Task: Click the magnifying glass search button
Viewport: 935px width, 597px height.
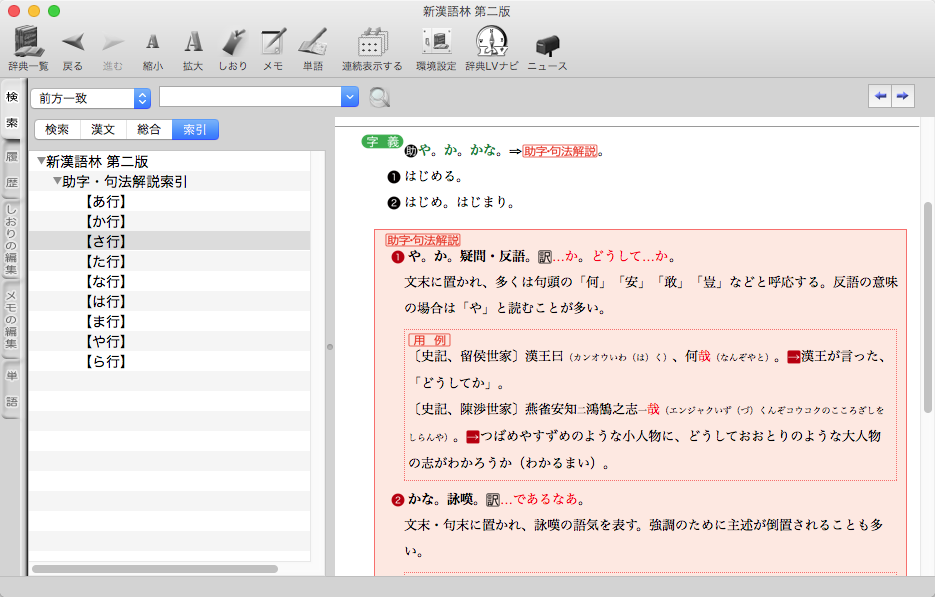Action: (x=379, y=97)
